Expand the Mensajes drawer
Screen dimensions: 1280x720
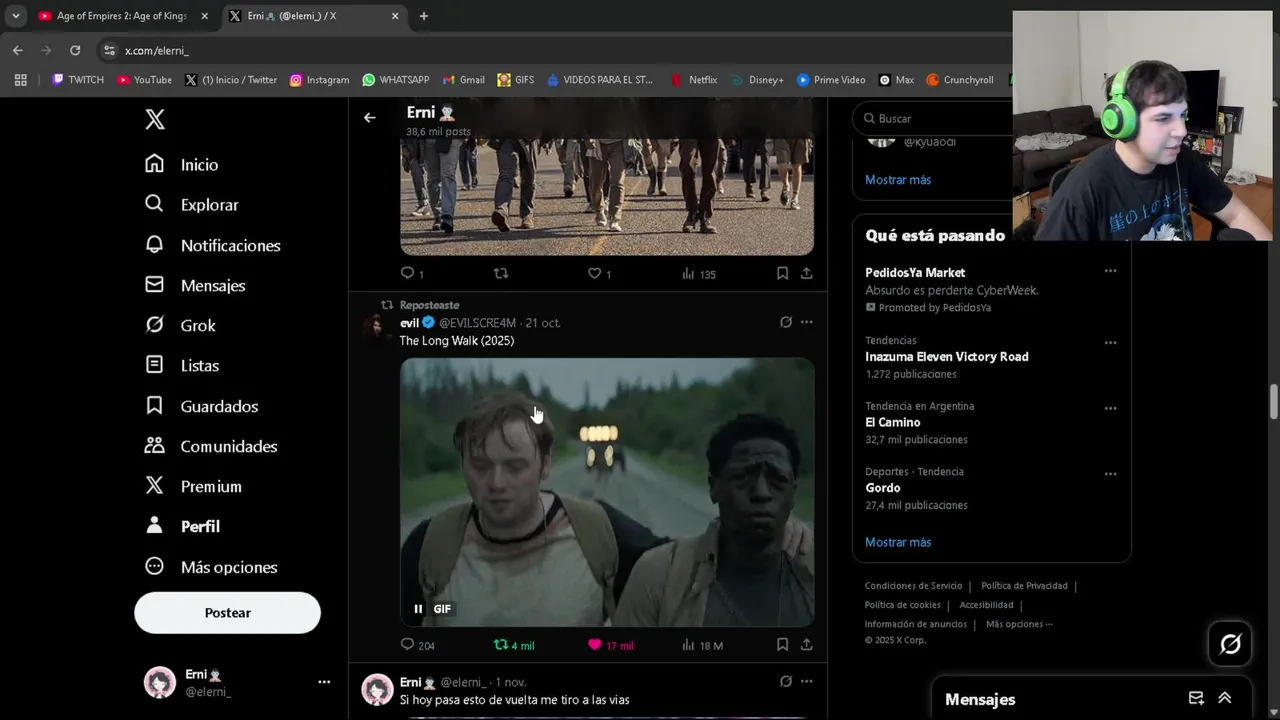click(x=1224, y=698)
